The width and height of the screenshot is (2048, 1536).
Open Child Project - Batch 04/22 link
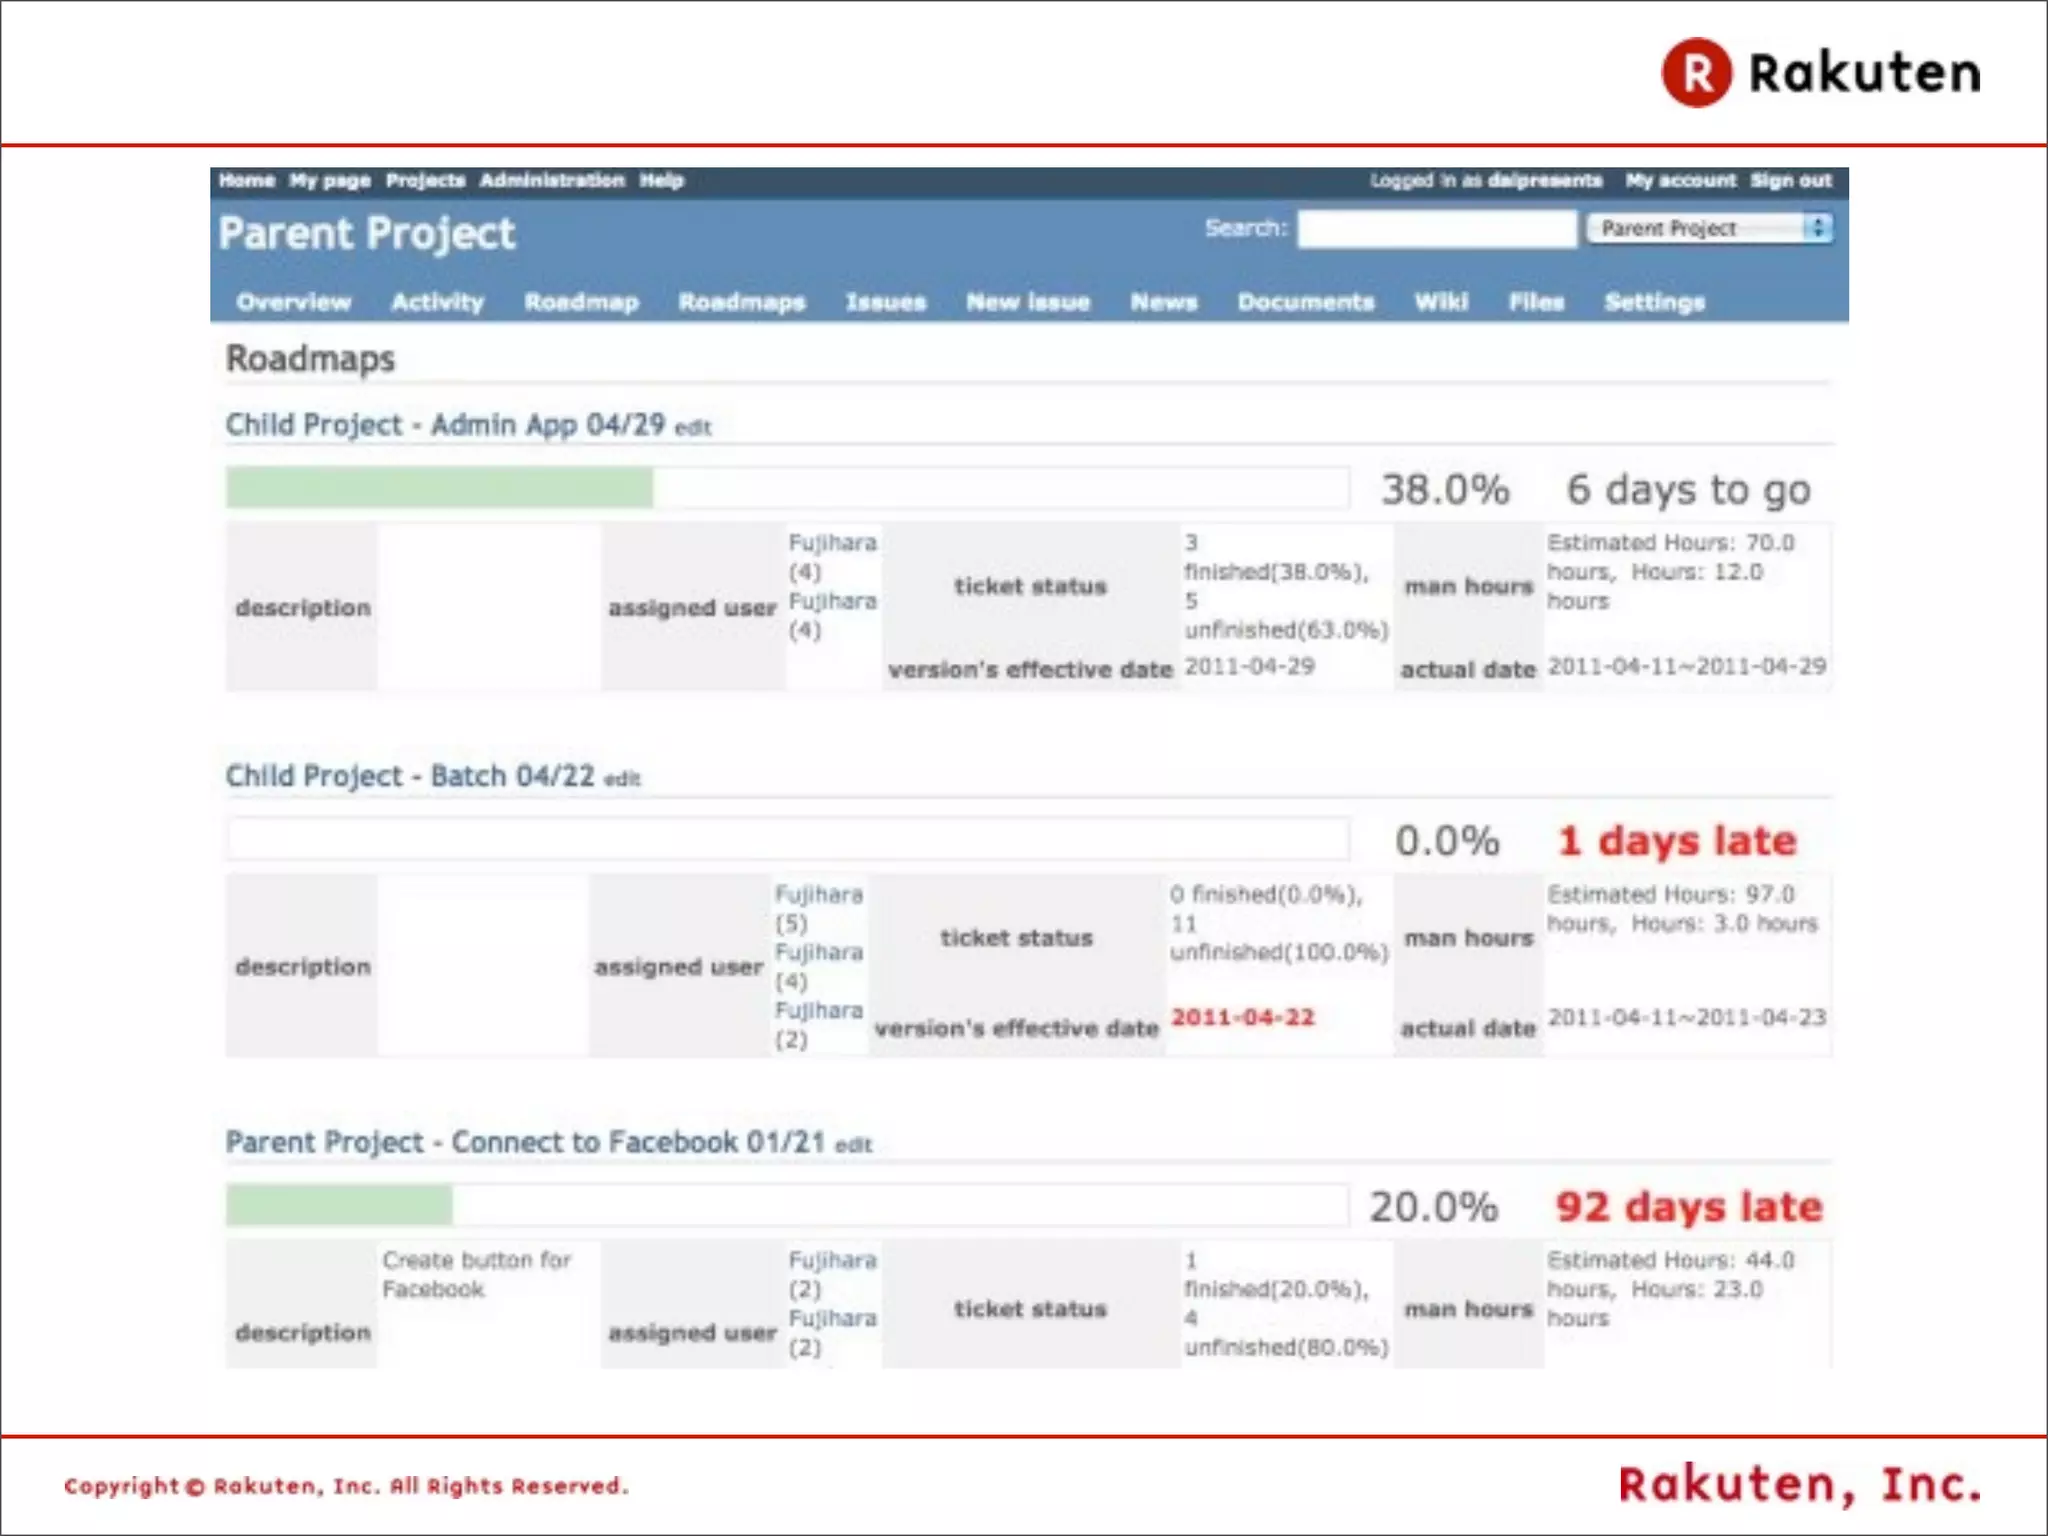pos(409,776)
